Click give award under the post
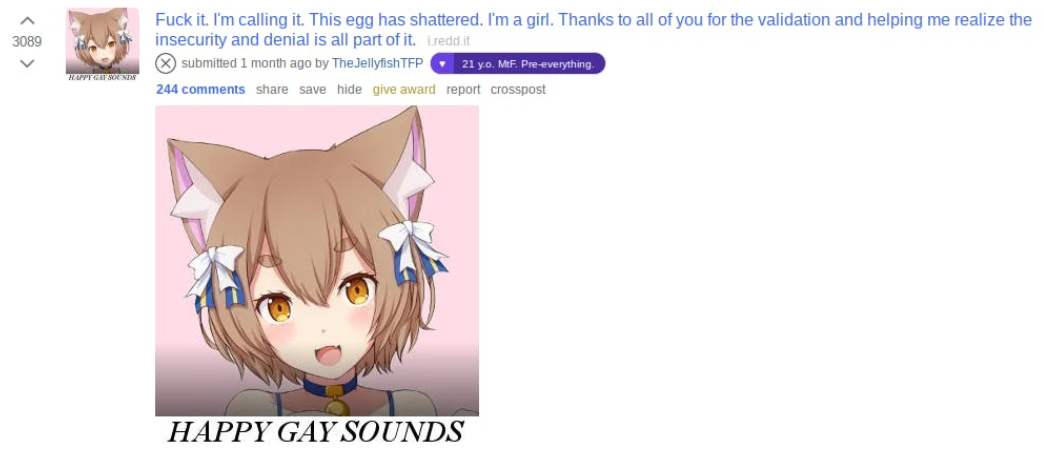1044x454 pixels. point(404,89)
